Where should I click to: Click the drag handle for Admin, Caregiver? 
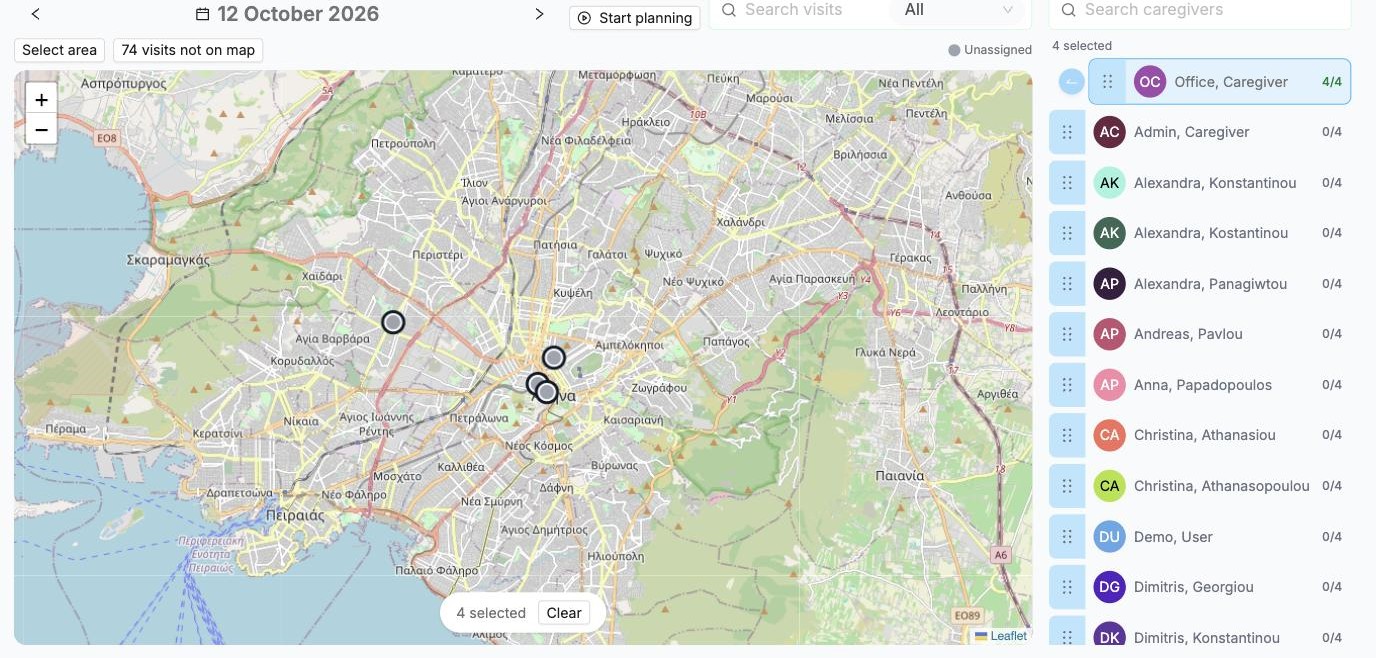pyautogui.click(x=1067, y=132)
